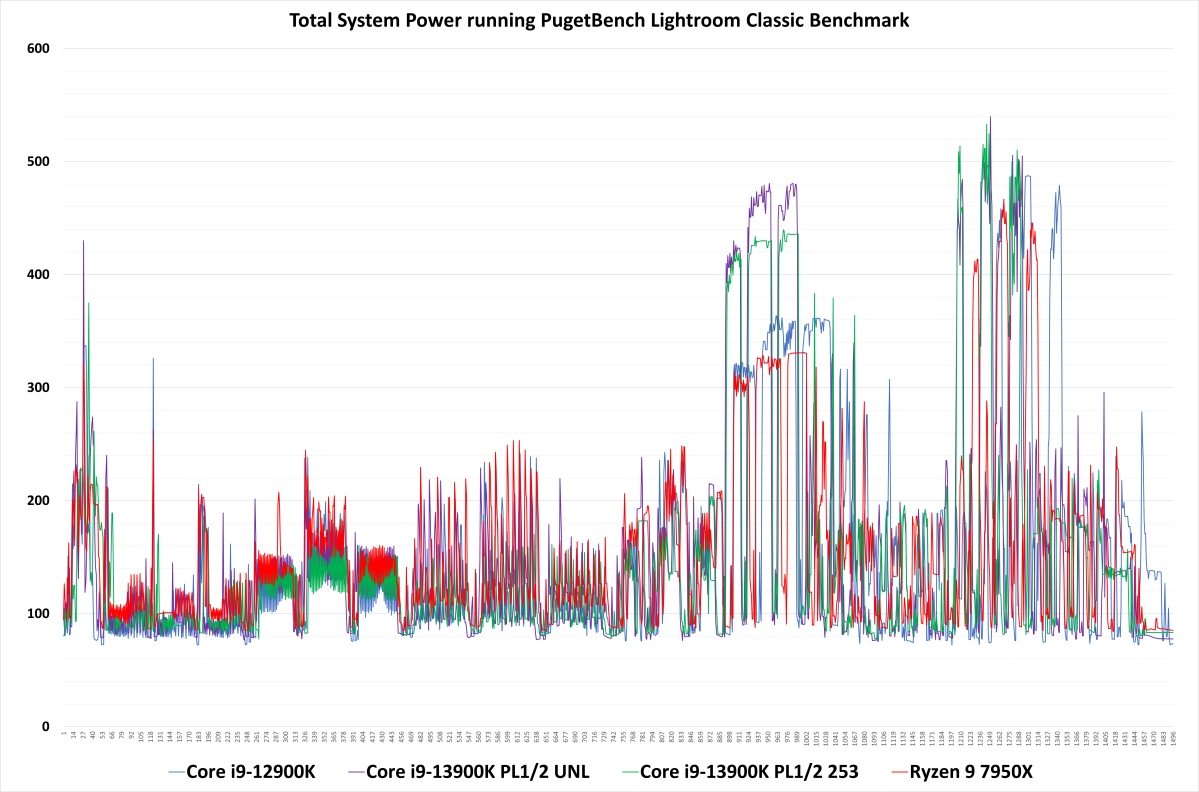
Task: Click the 500 label on the vertical axis
Action: (x=37, y=161)
